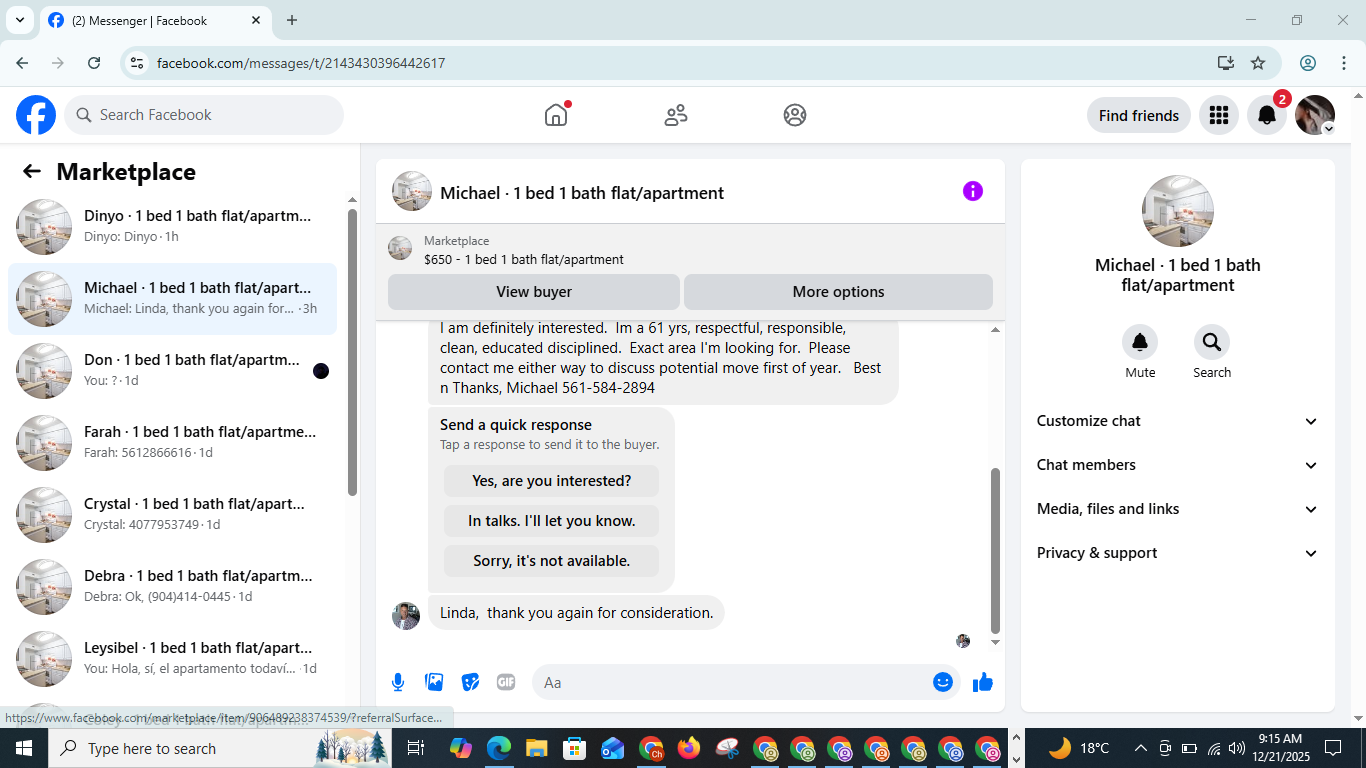Close the Messenger browser tab
This screenshot has width=1366, height=768.
(256, 20)
